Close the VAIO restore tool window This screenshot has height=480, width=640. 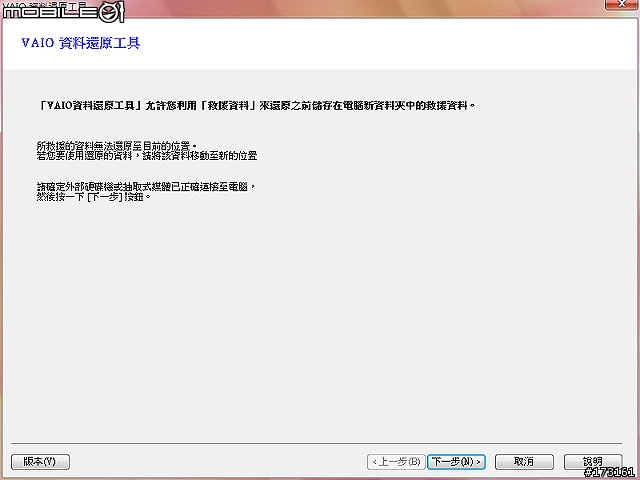click(x=621, y=4)
